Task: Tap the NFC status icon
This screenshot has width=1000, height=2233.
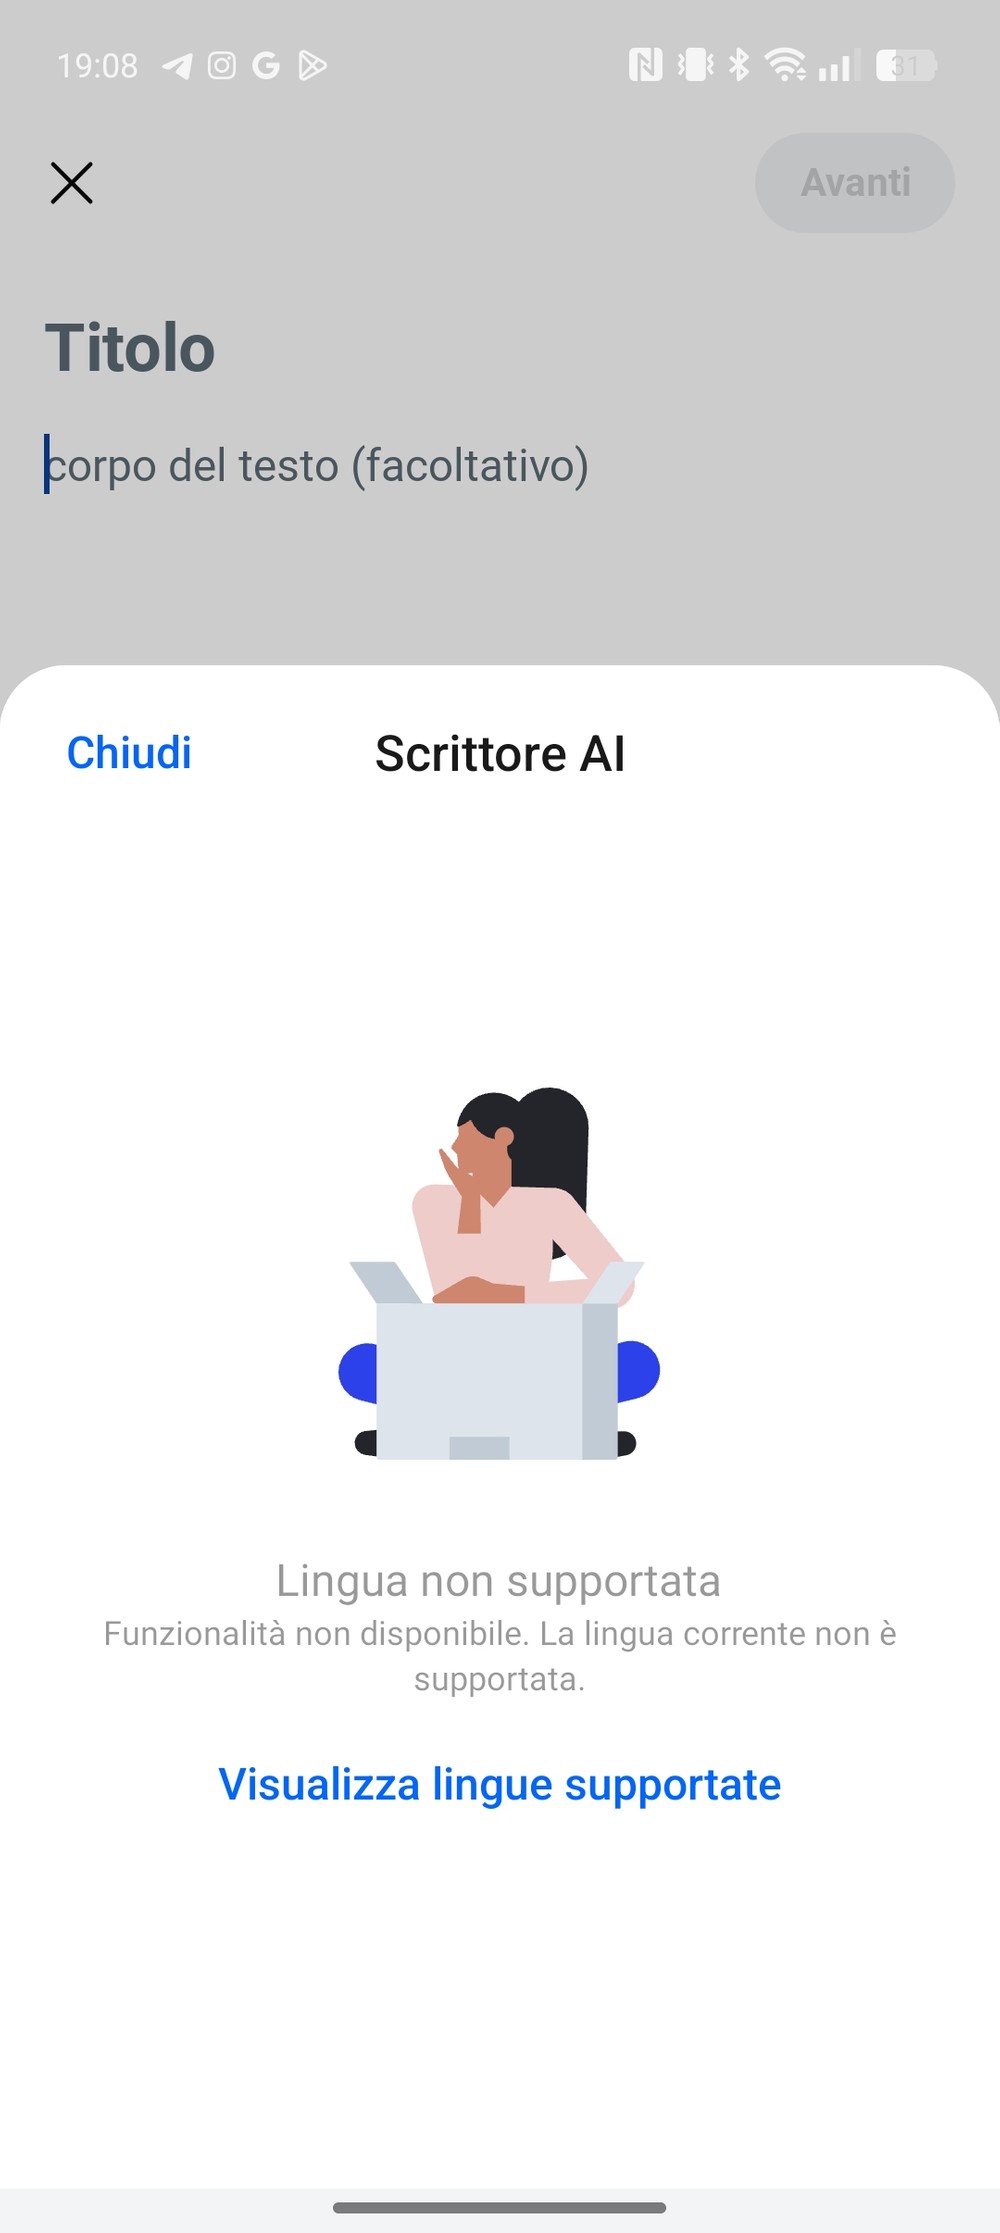Action: point(645,66)
